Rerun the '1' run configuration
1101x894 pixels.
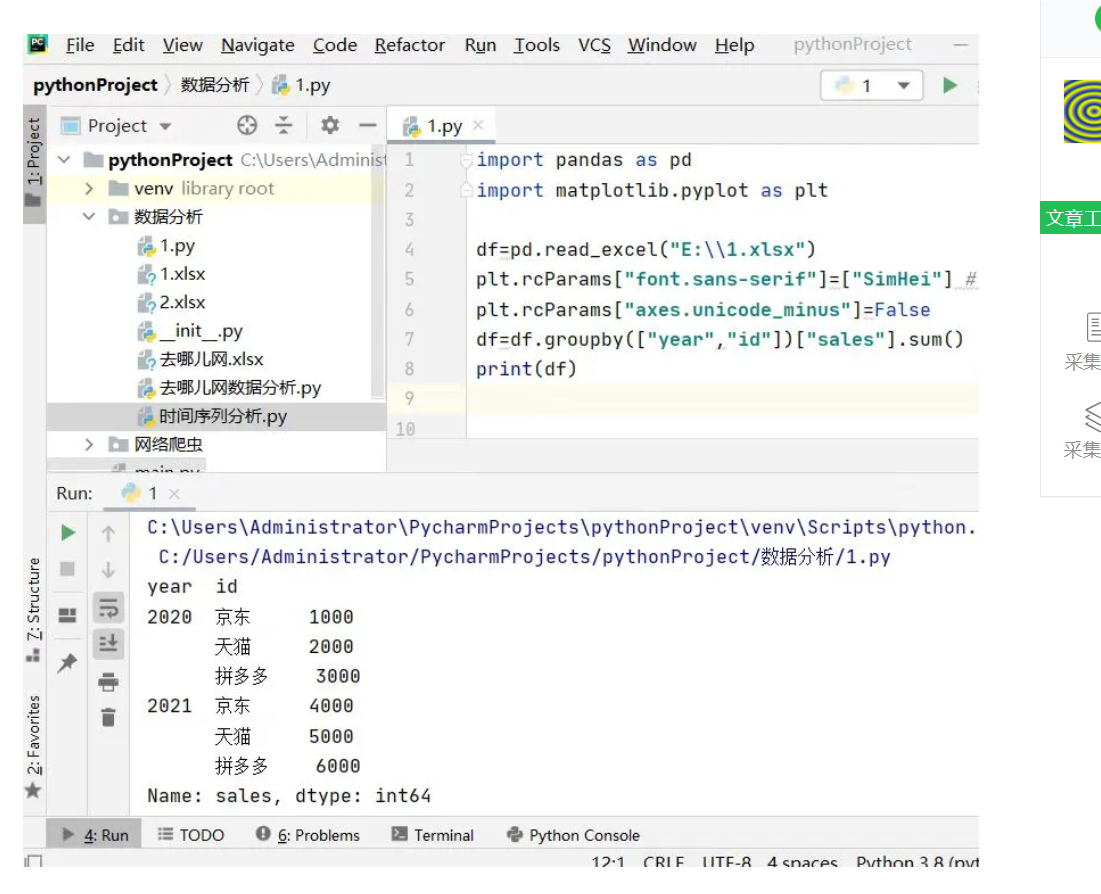[67, 532]
